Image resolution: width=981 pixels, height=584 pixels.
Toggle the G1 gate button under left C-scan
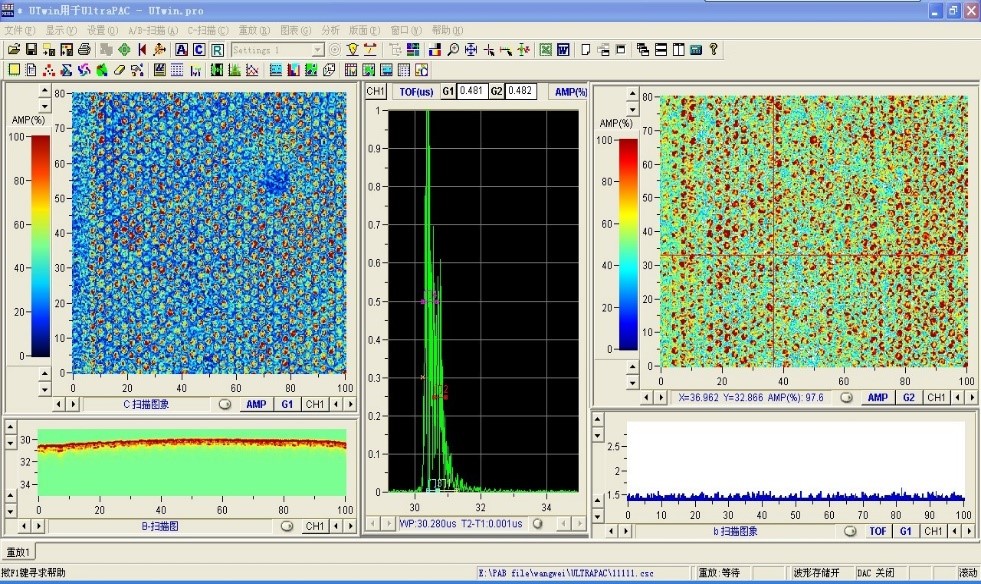[x=287, y=404]
